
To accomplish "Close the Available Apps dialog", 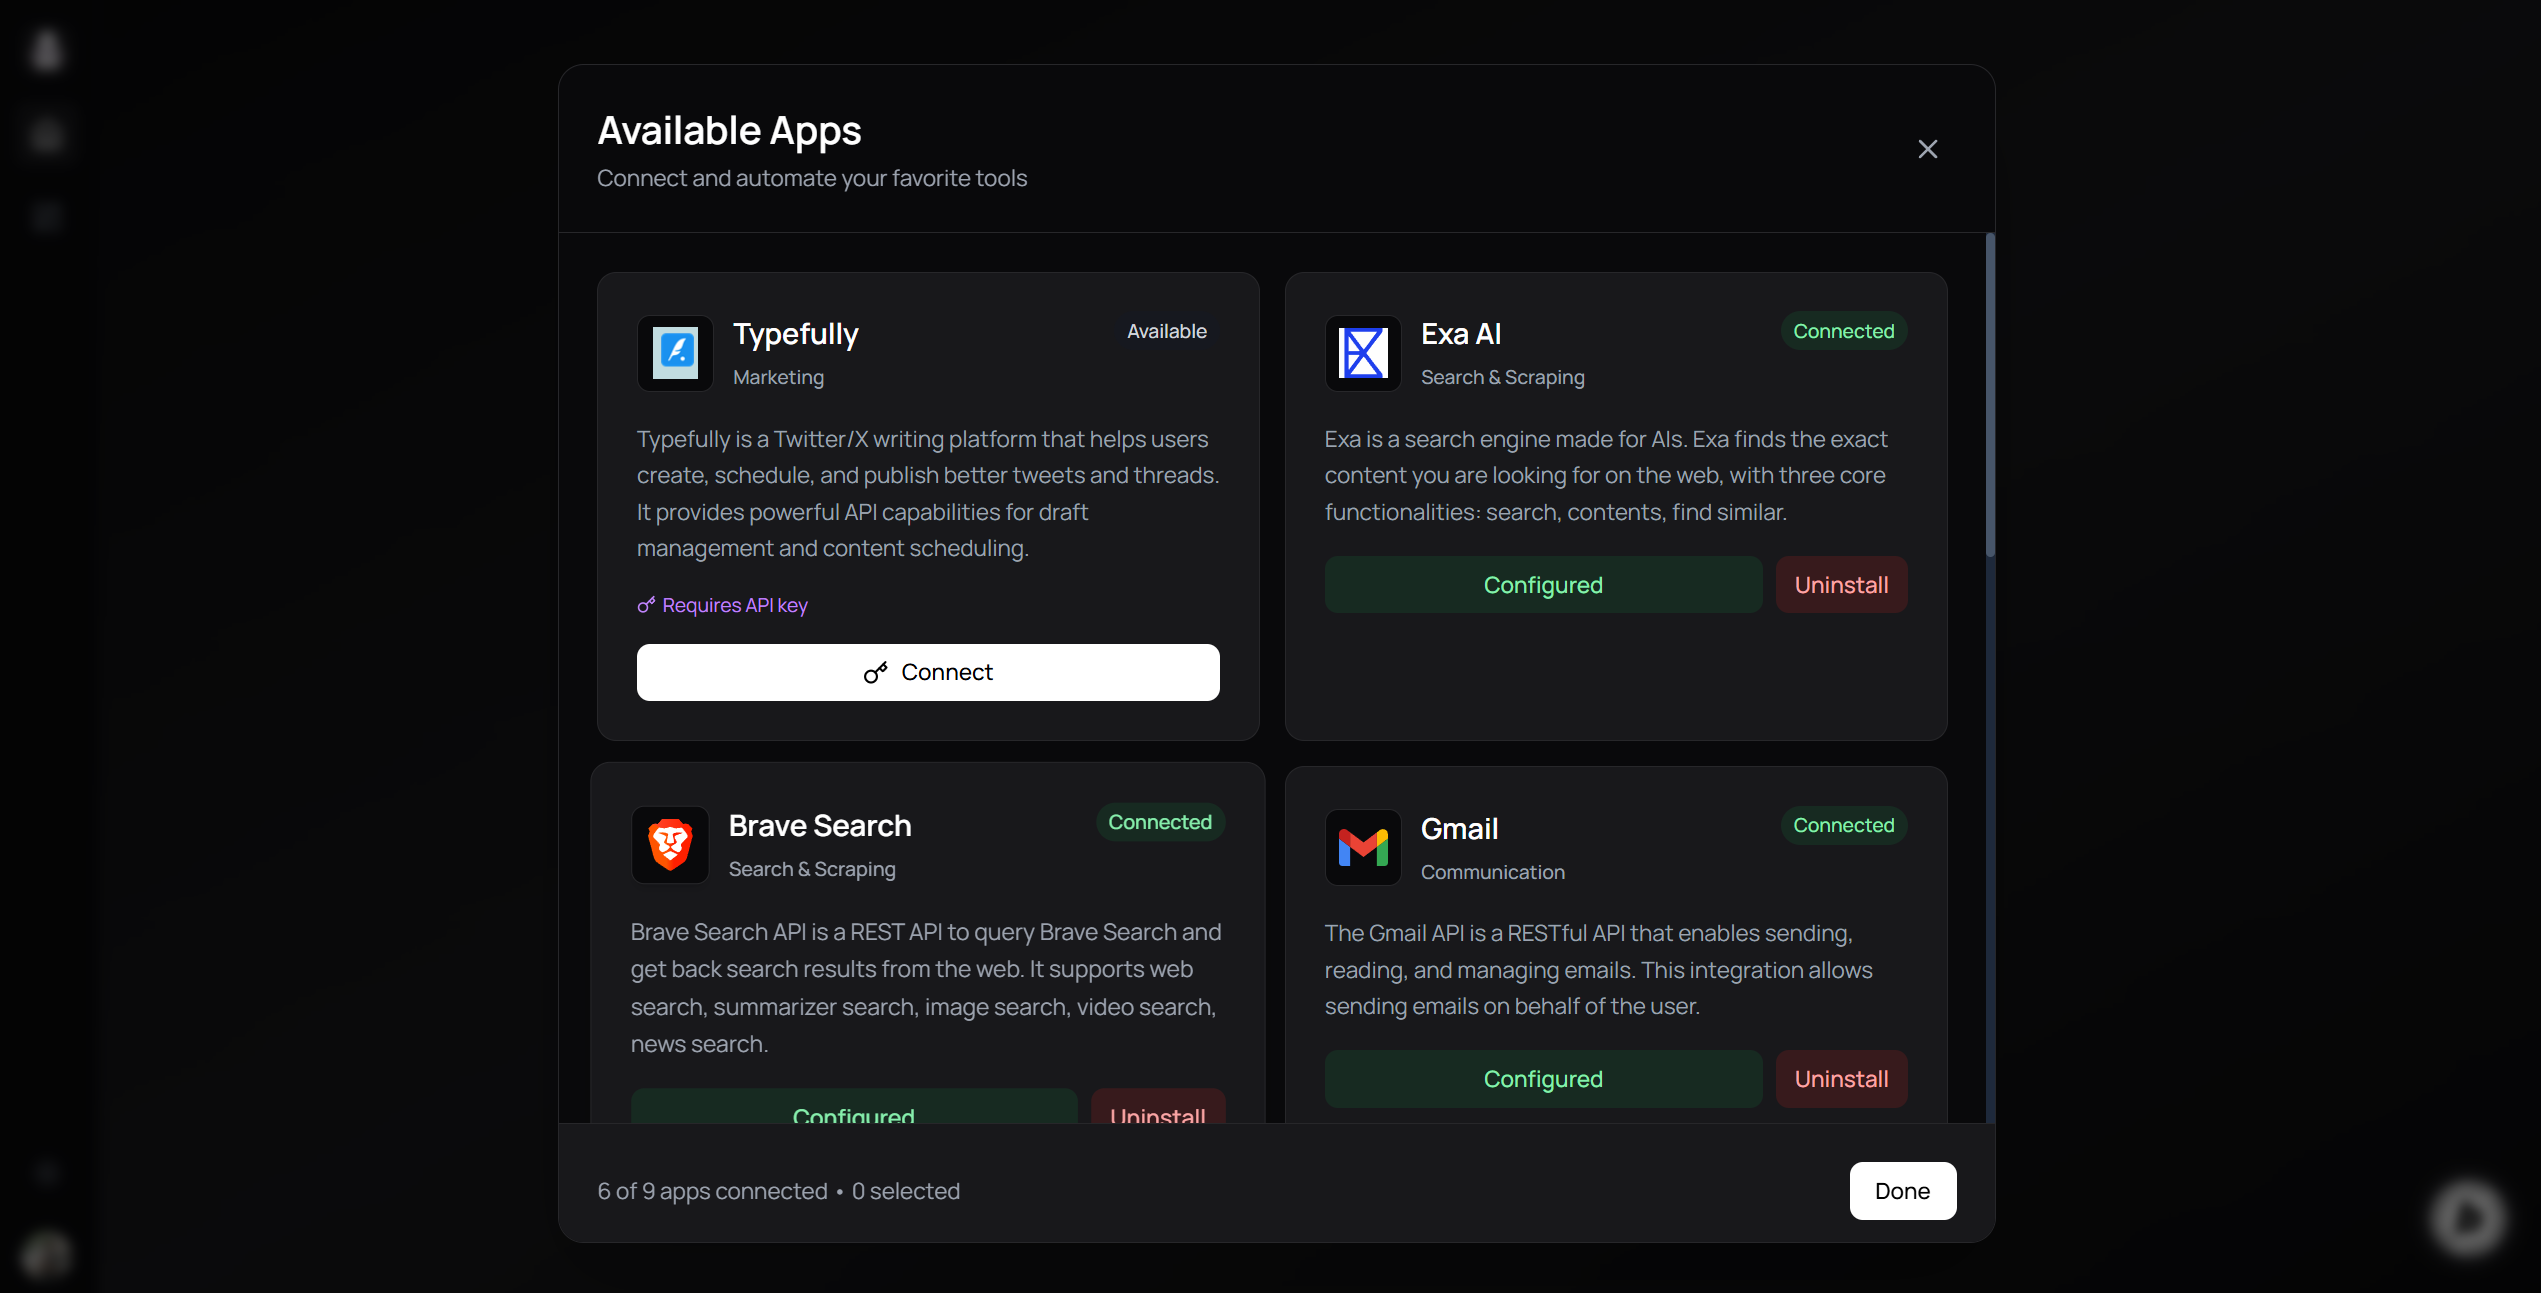I will 1927,149.
